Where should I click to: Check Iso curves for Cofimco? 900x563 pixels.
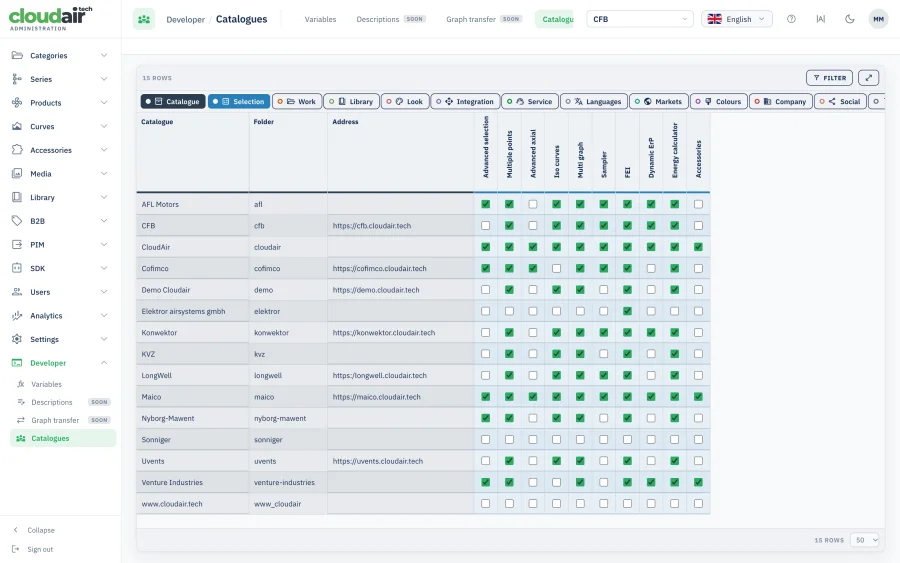[556, 268]
